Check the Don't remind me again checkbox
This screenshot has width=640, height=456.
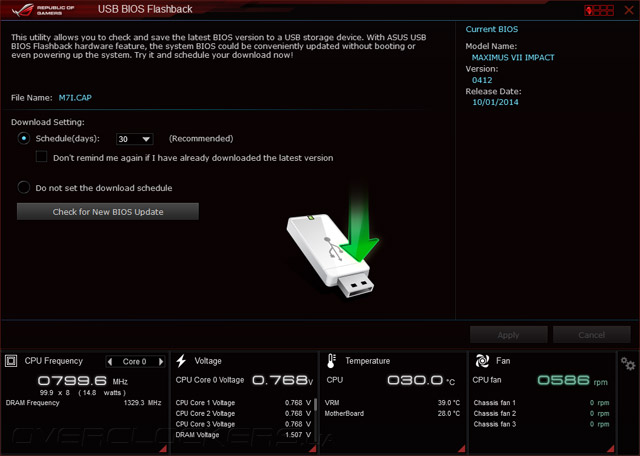click(41, 157)
